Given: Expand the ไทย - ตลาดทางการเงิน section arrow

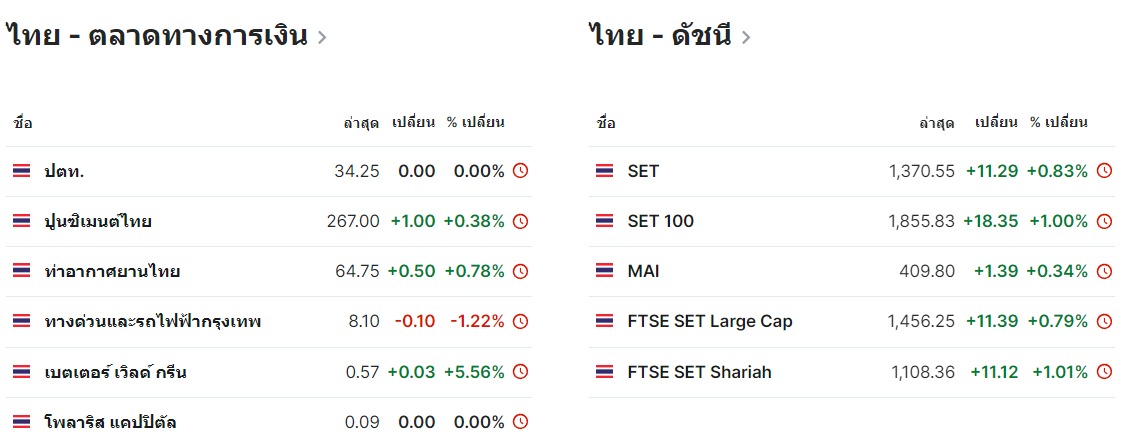Looking at the screenshot, I should [322, 38].
